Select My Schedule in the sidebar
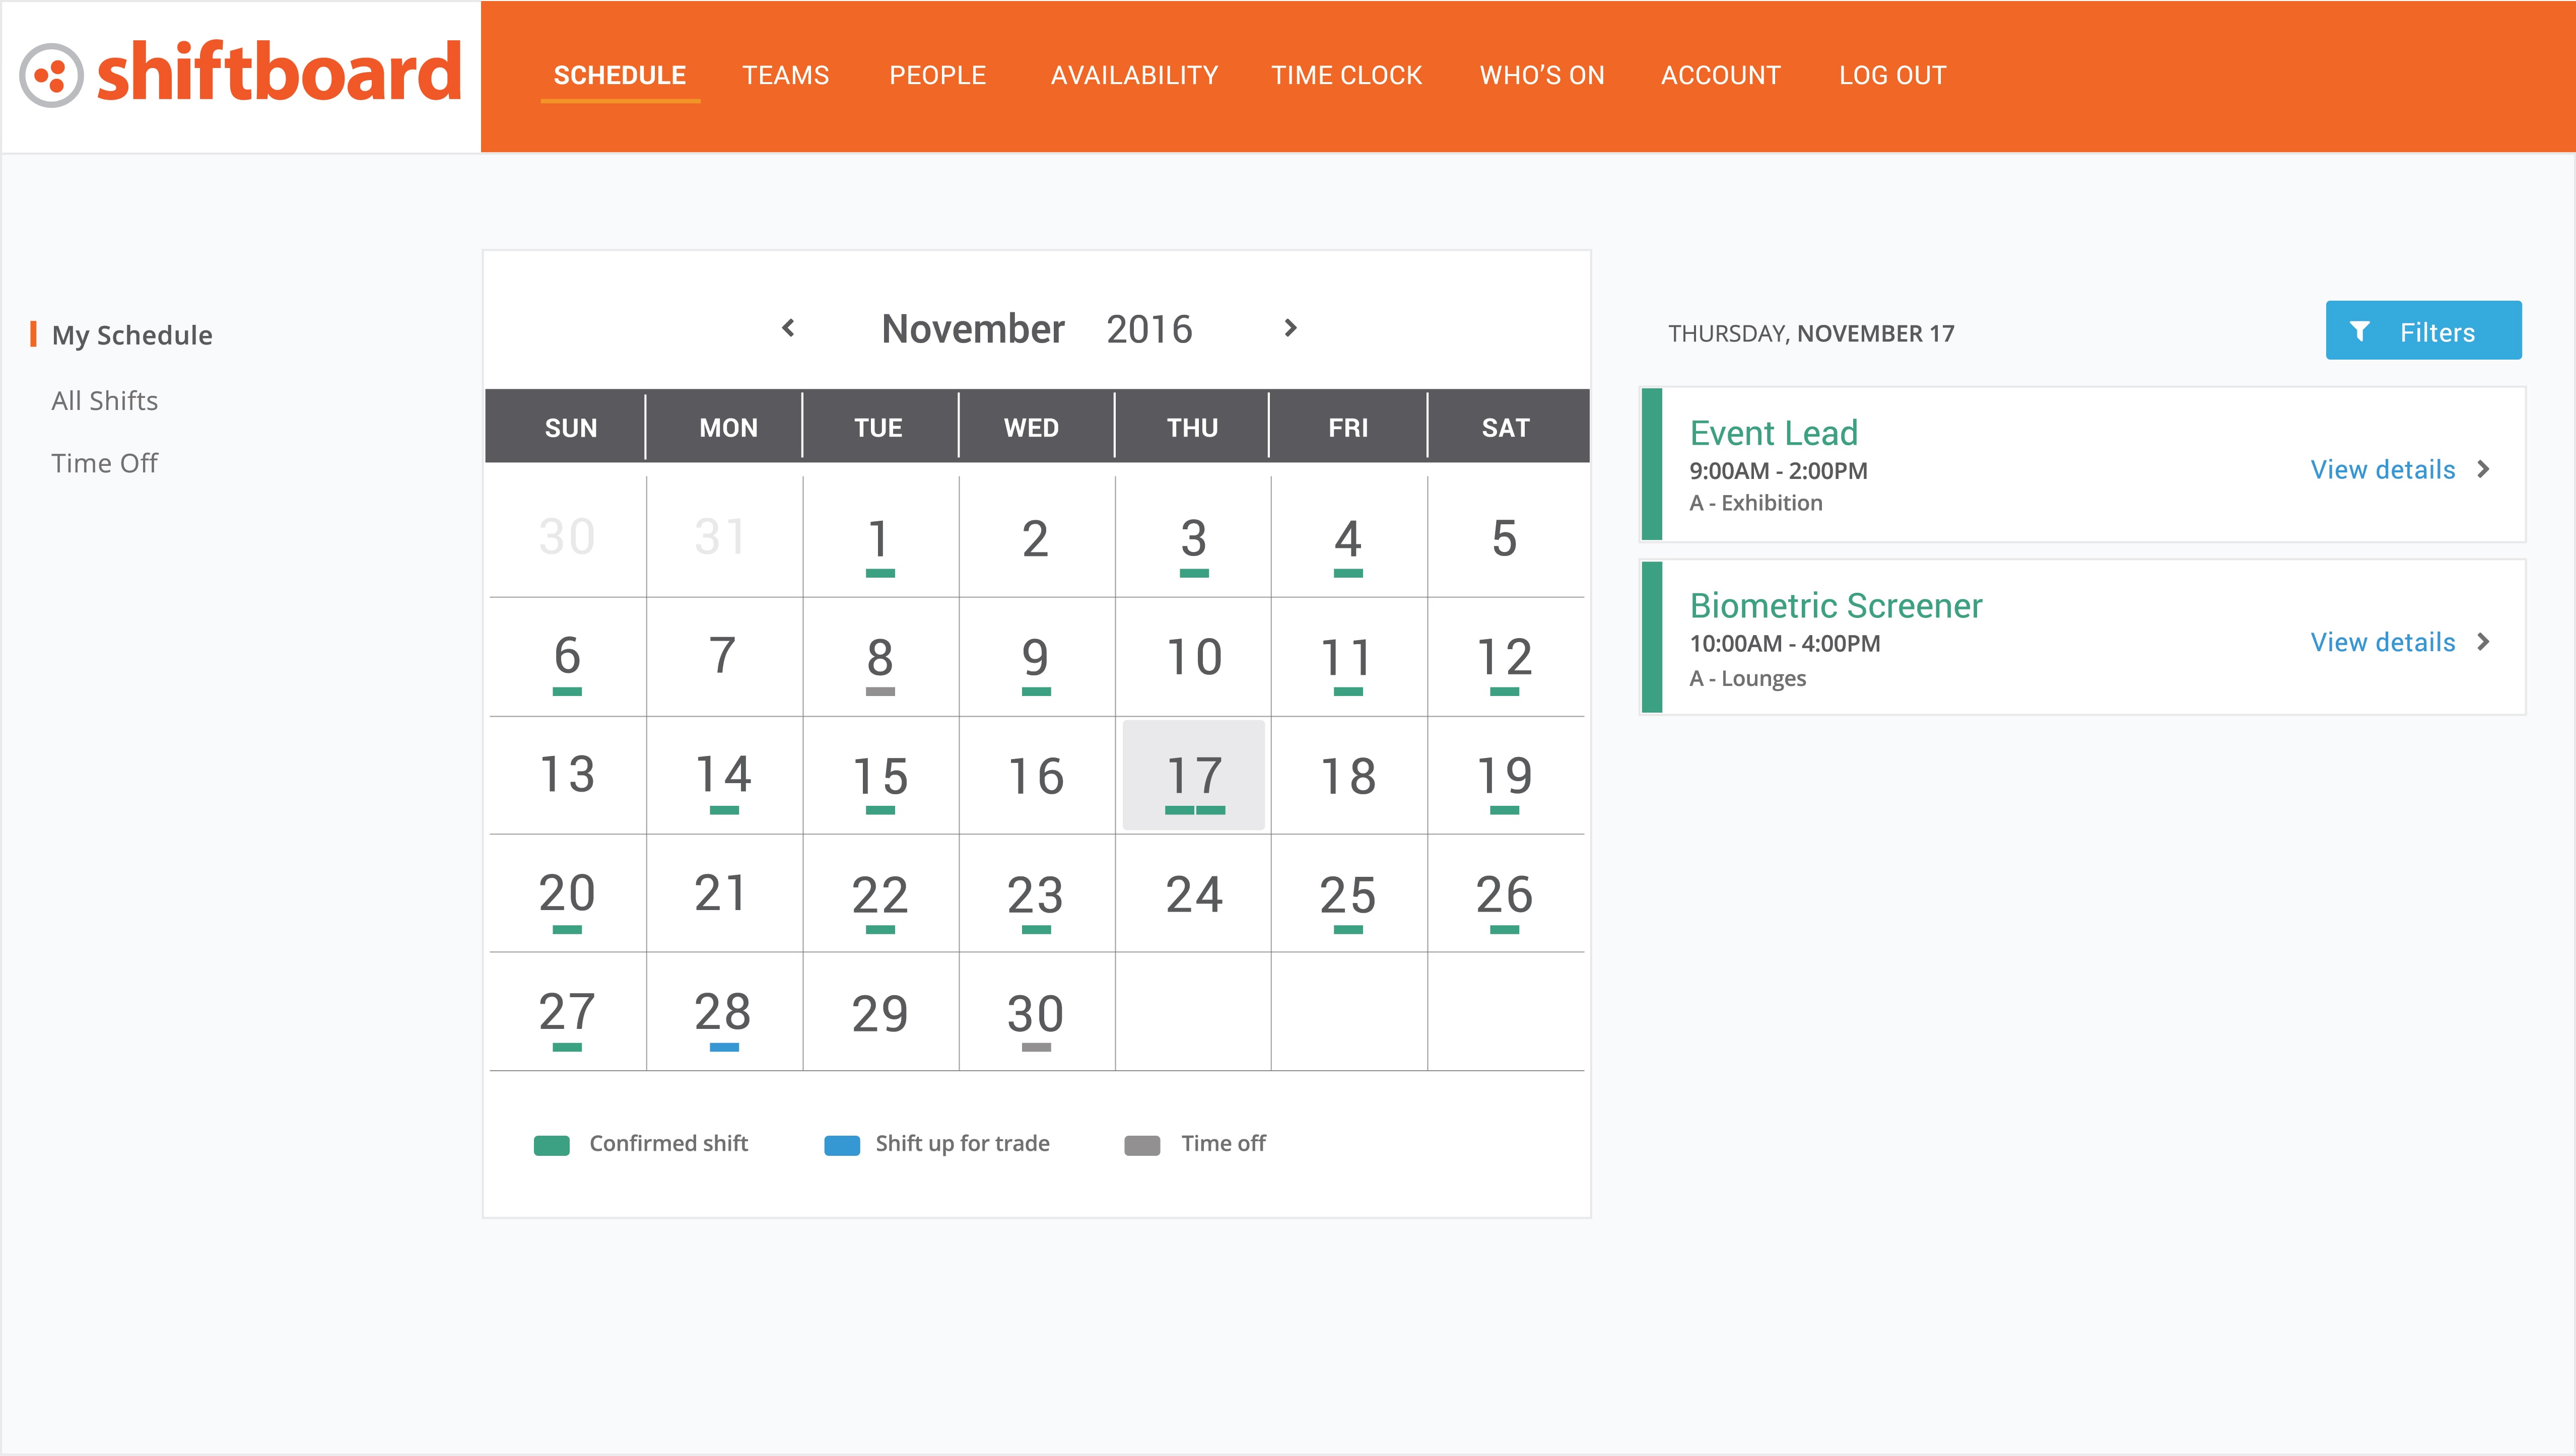Viewport: 2576px width, 1456px height. click(x=132, y=335)
